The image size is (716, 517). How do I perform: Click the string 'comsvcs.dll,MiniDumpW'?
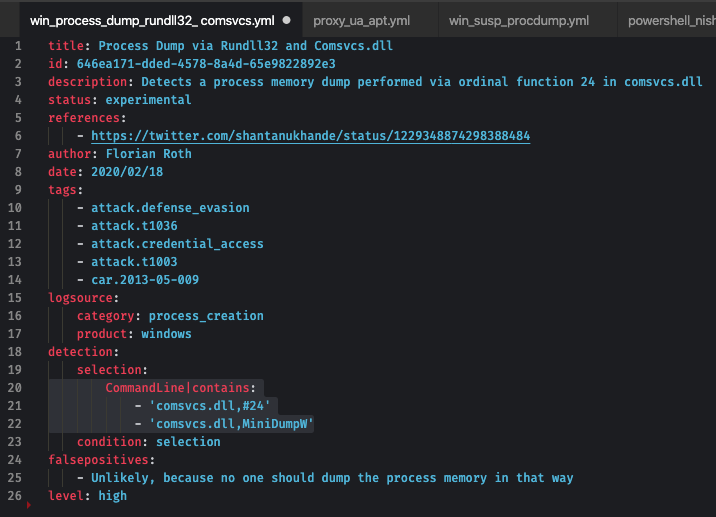231,424
